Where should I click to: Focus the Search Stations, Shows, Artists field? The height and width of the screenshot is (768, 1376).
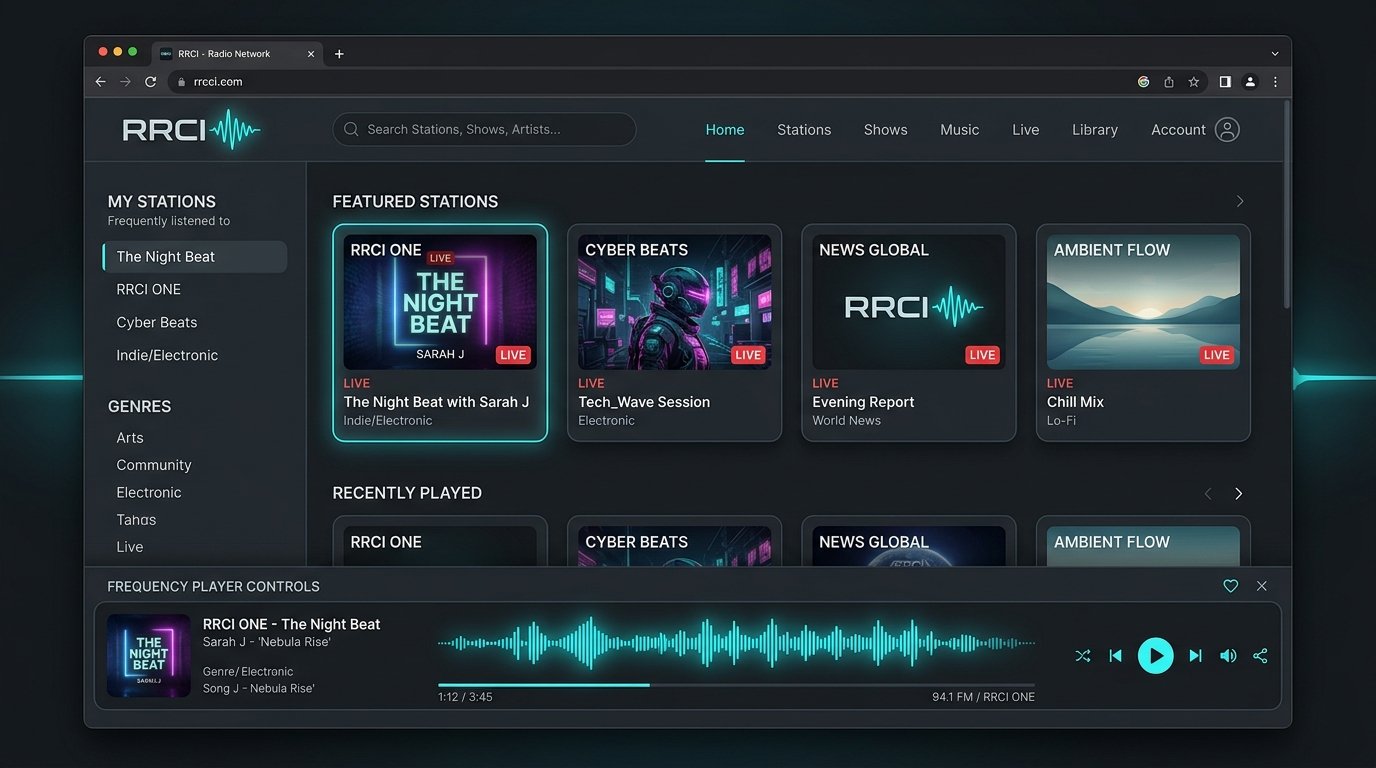[x=484, y=129]
